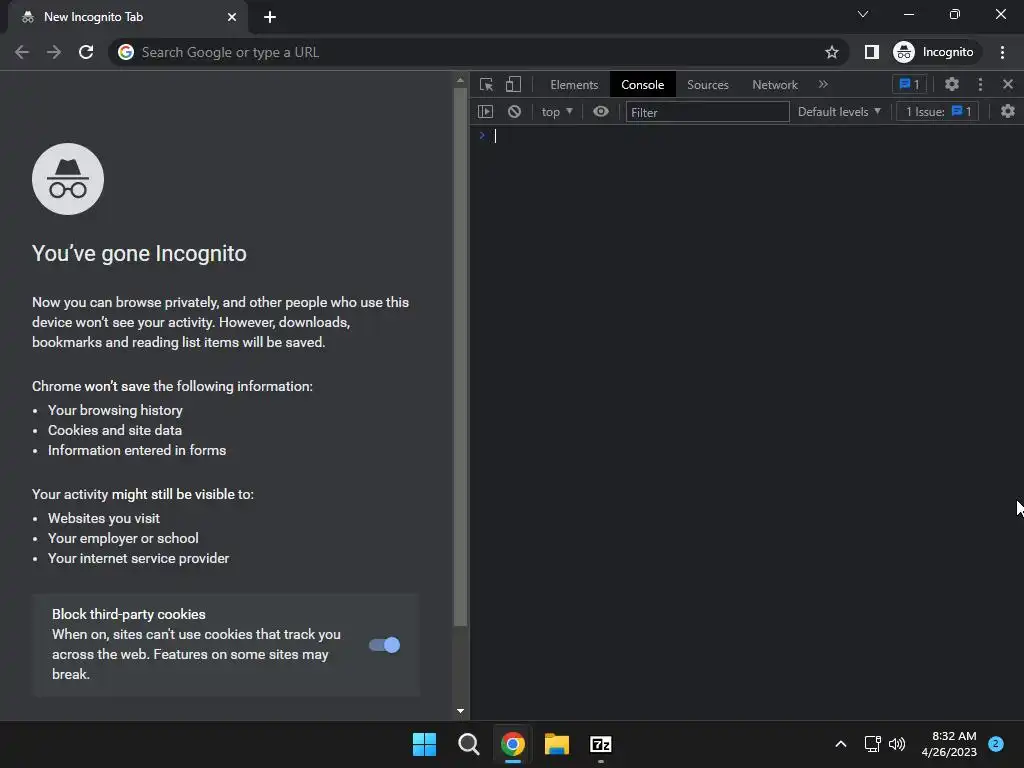Expand the Default levels dropdown
The height and width of the screenshot is (768, 1024).
pos(839,112)
